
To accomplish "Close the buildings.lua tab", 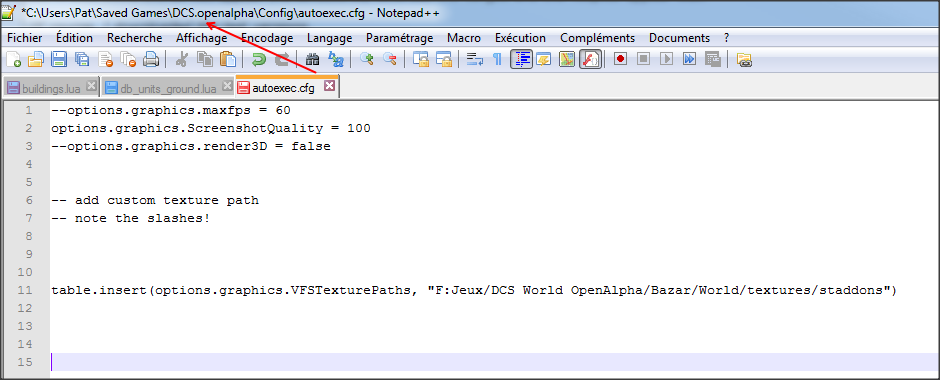I will 91,86.
